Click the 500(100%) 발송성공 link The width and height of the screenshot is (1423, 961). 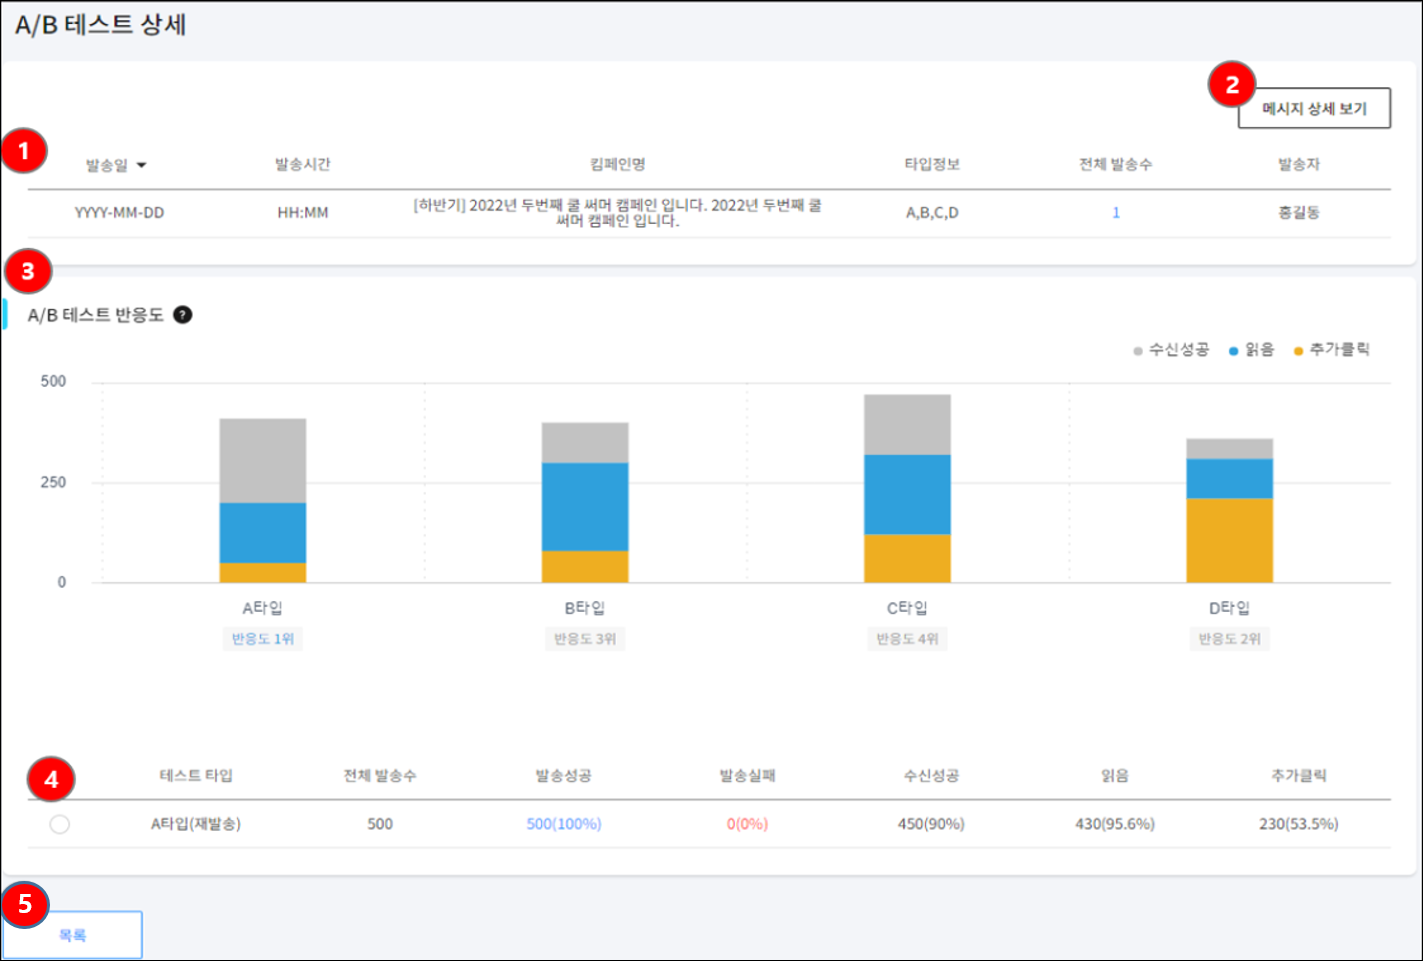[x=564, y=824]
